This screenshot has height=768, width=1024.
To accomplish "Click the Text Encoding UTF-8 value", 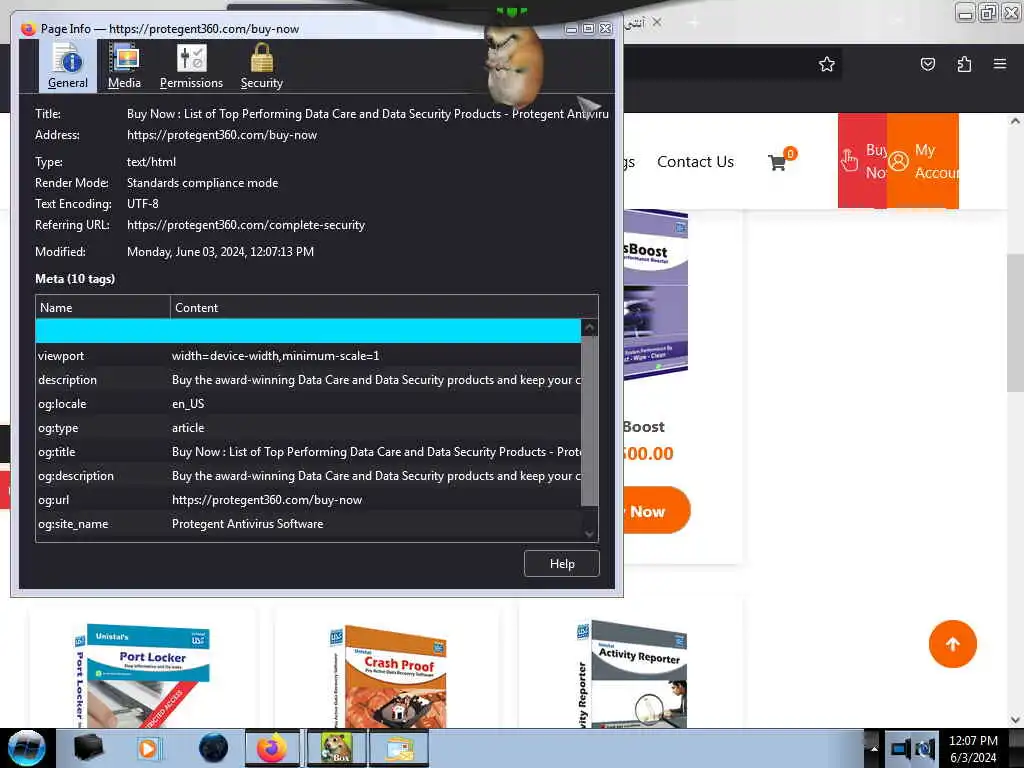I will click(142, 204).
